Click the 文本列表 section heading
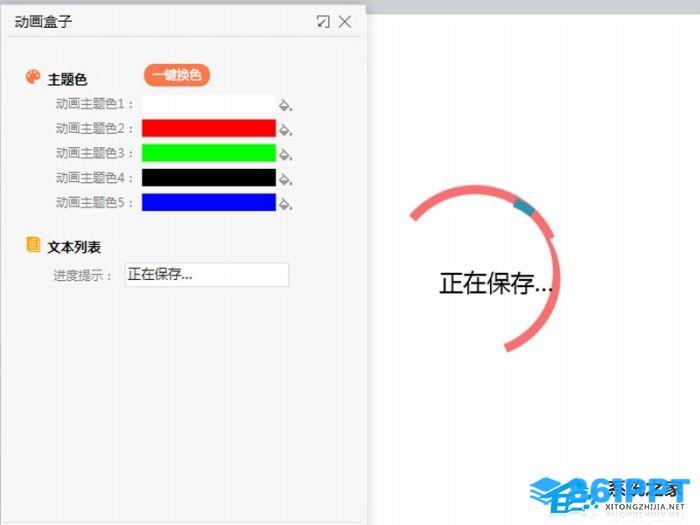The image size is (700, 525). pyautogui.click(x=74, y=247)
